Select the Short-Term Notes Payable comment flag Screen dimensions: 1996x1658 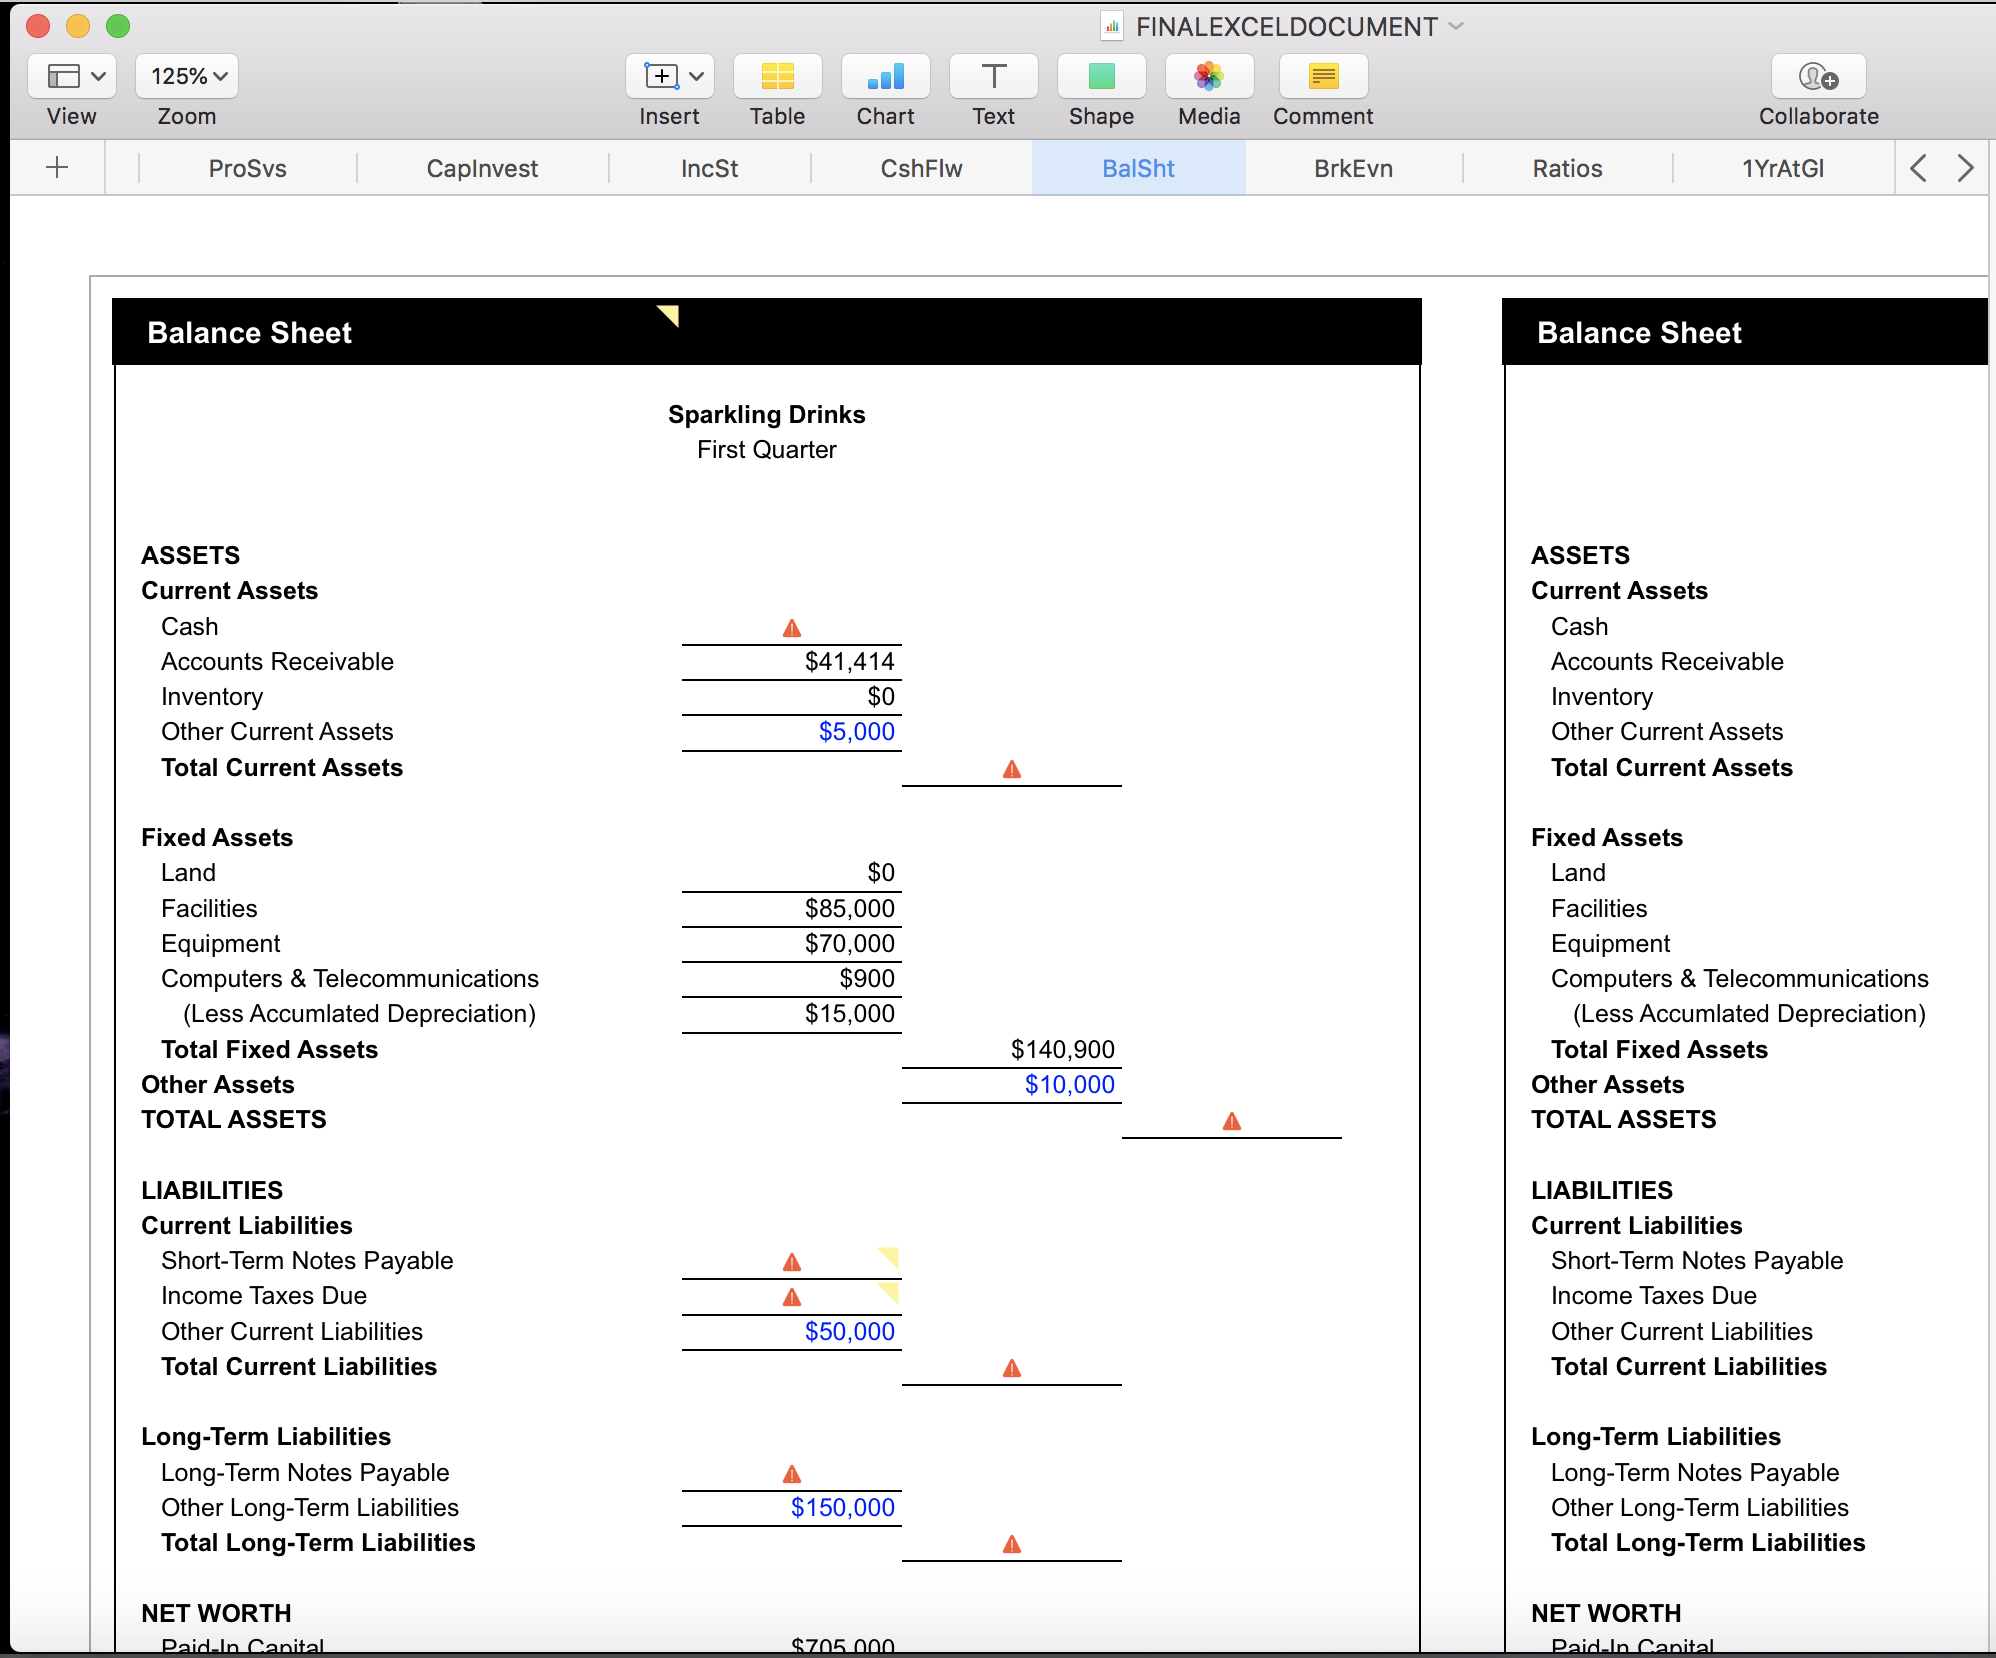[889, 1256]
